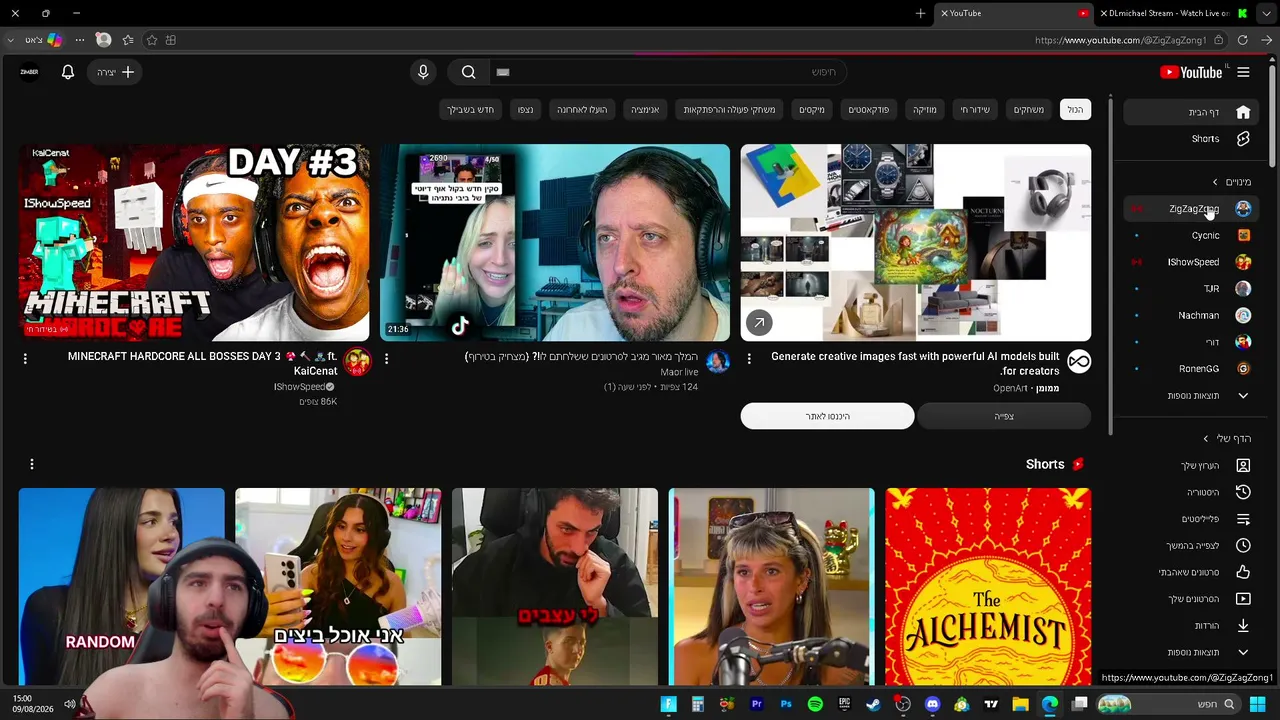1280x720 pixels.
Task: Open Discord from the taskbar
Action: pos(932,704)
